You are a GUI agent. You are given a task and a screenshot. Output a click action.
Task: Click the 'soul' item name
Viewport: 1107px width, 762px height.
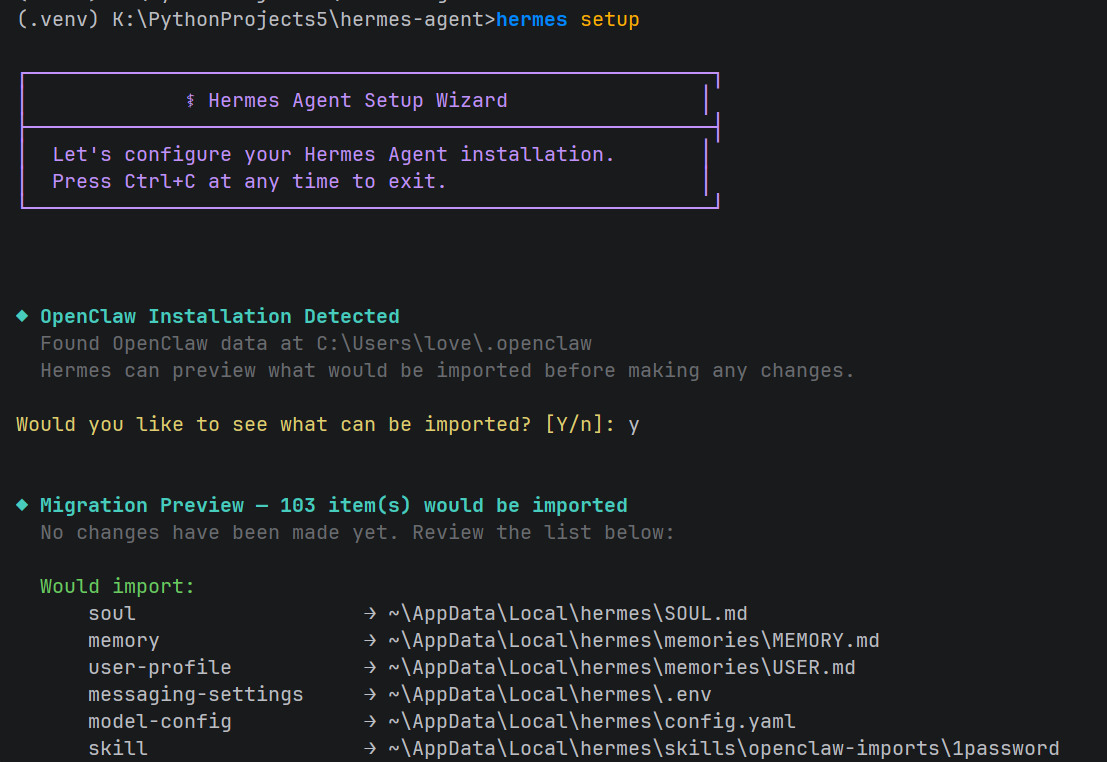[x=112, y=613]
